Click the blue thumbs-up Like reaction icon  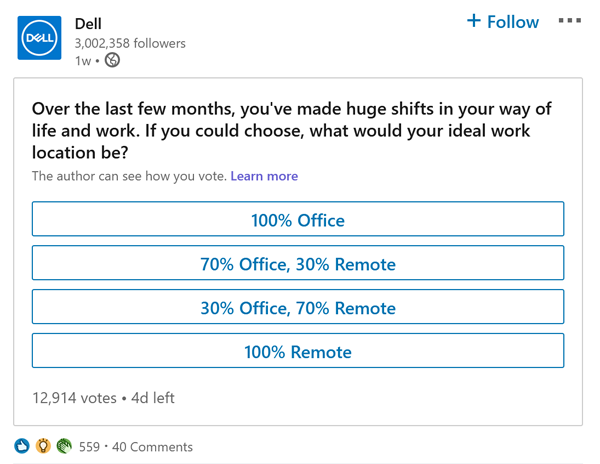(22, 446)
